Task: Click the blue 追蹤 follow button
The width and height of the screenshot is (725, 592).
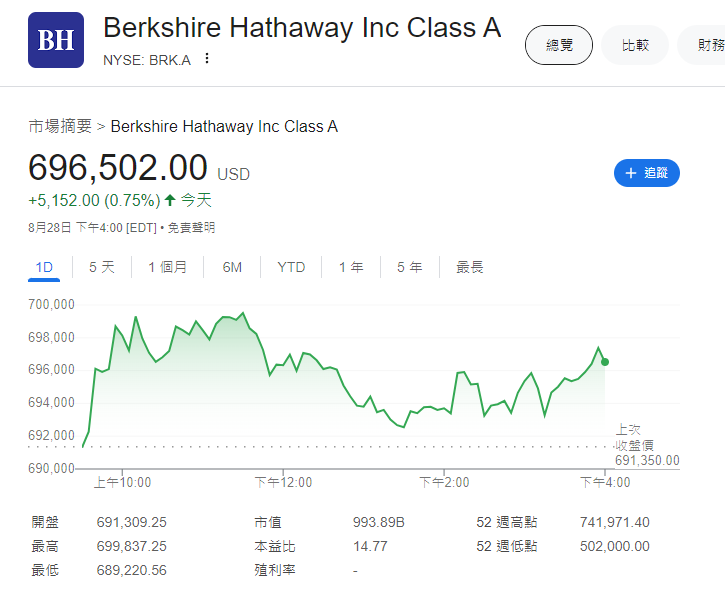Action: pos(646,173)
